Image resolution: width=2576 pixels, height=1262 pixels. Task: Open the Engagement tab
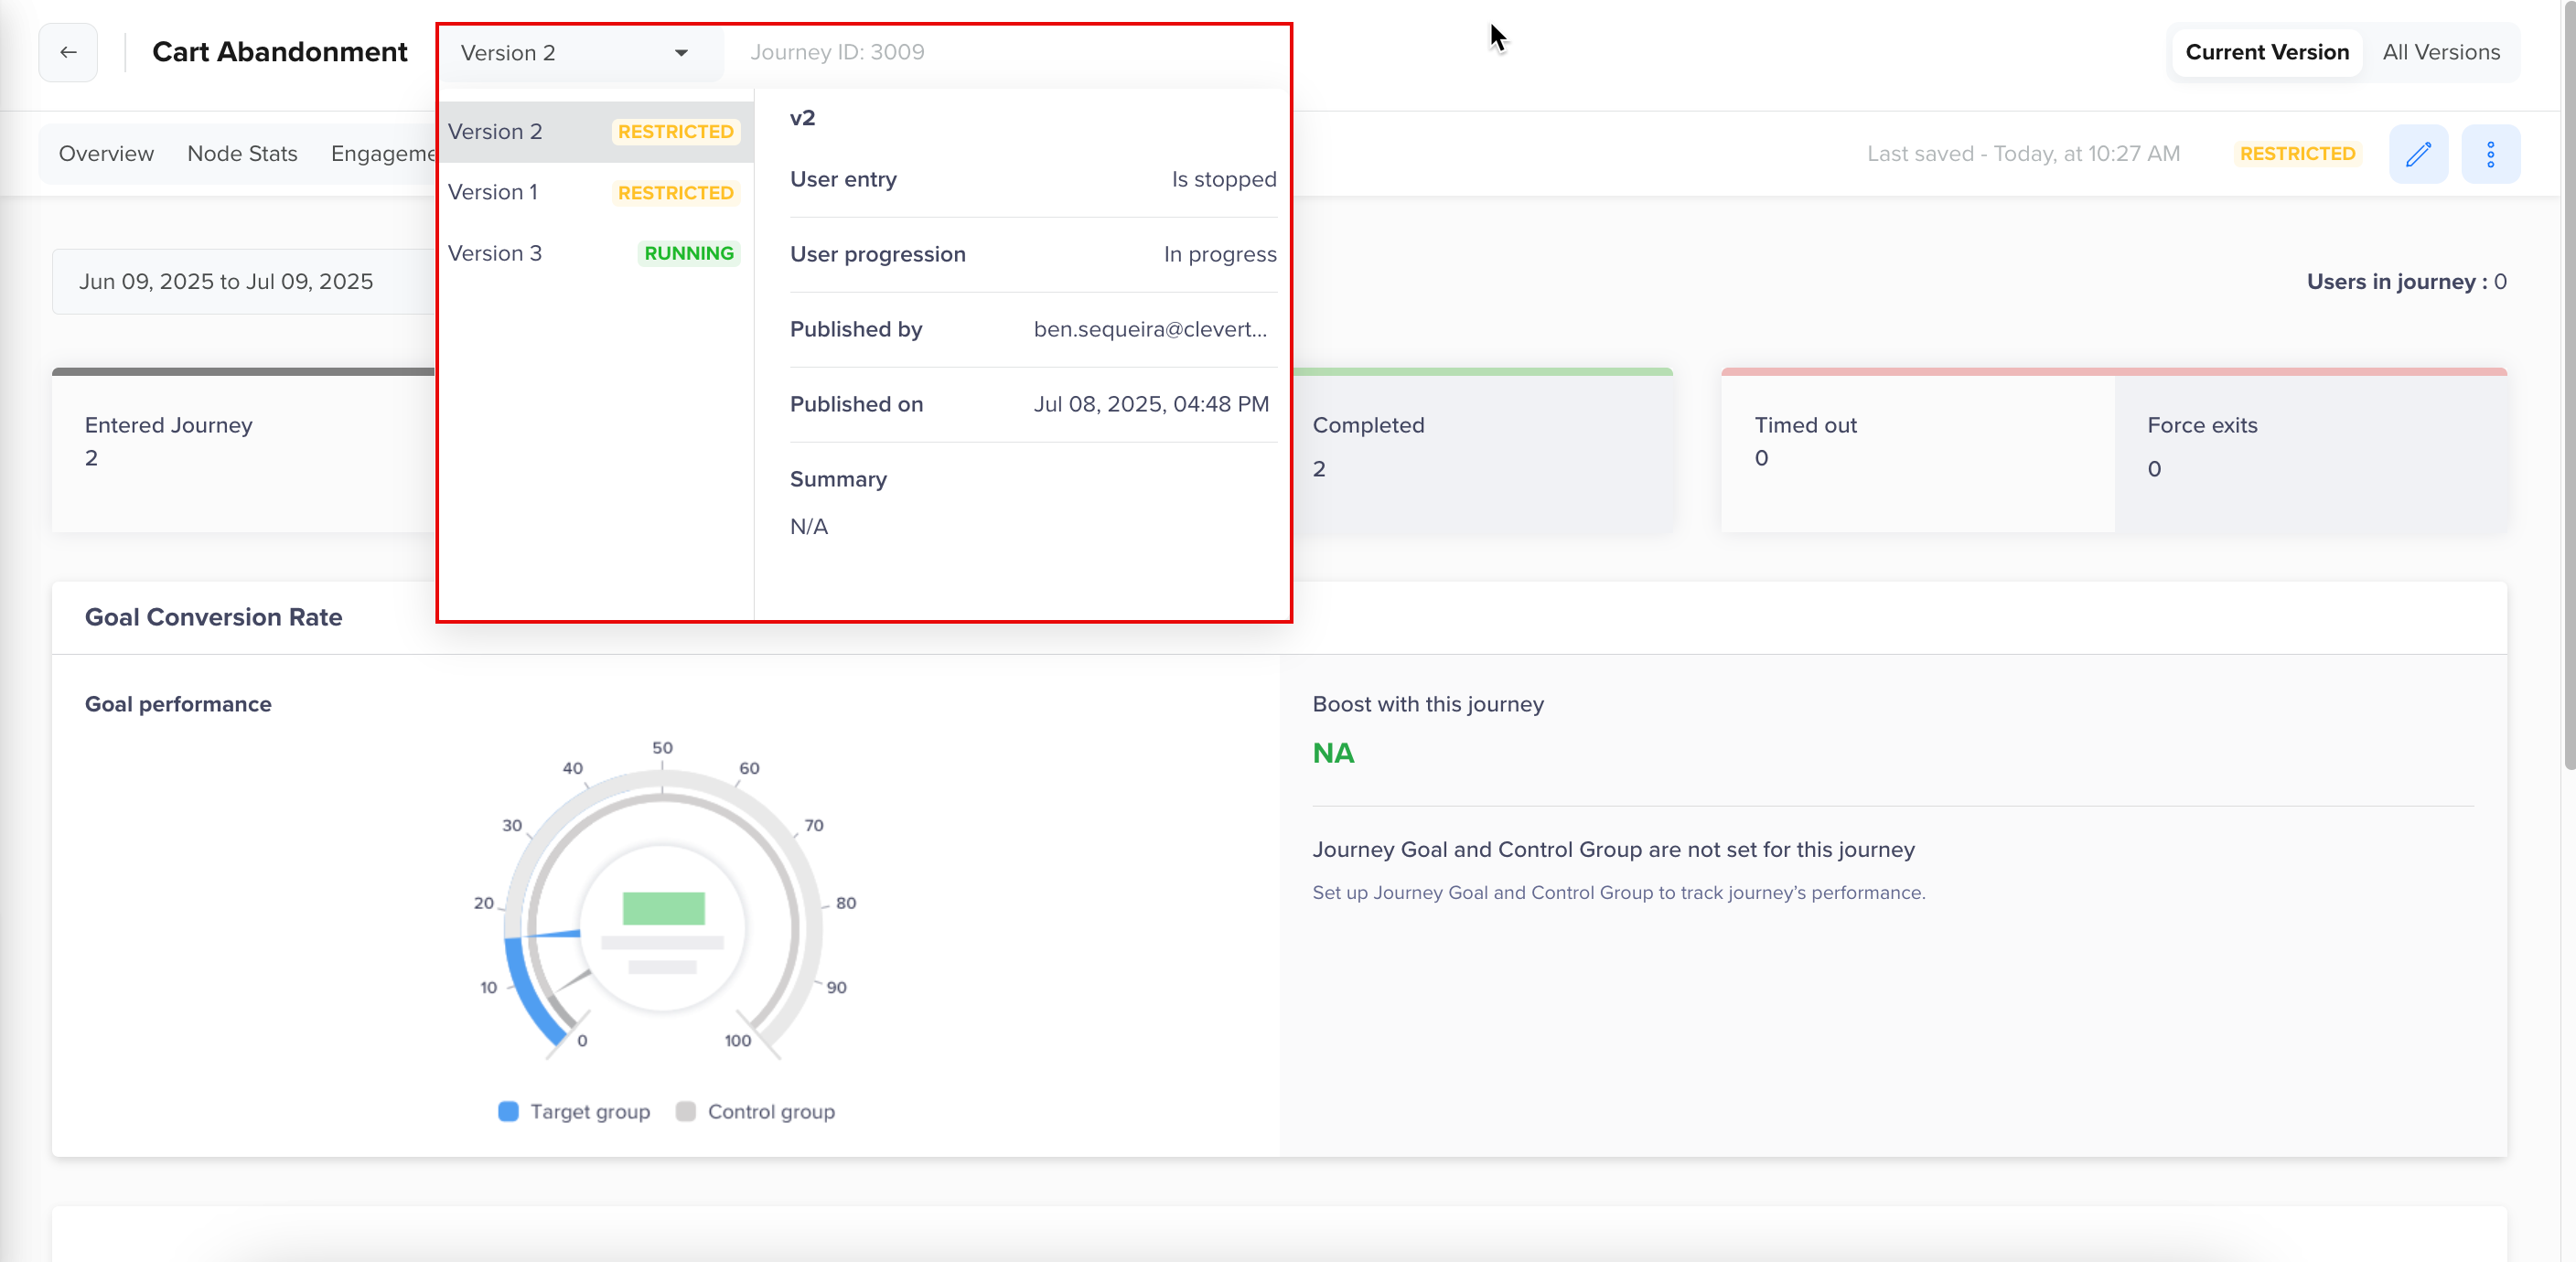(384, 154)
